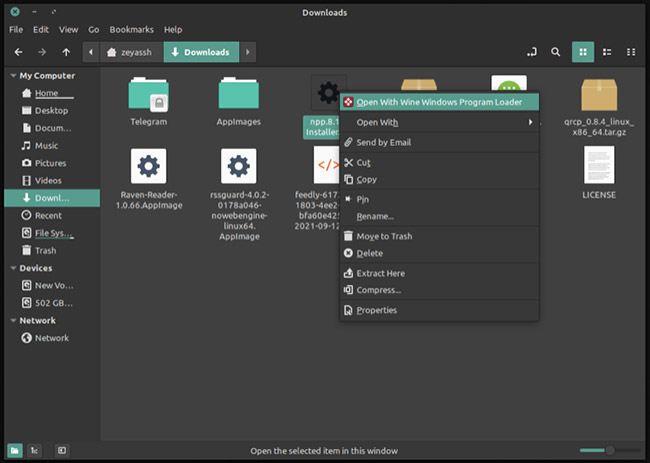Open Recent in the sidebar
The width and height of the screenshot is (650, 463).
point(52,216)
